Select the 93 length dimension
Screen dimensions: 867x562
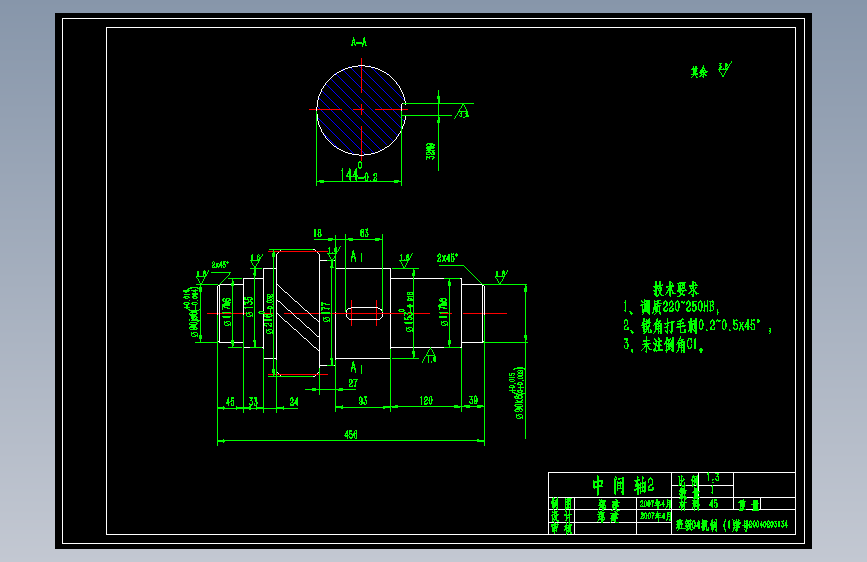pyautogui.click(x=363, y=400)
